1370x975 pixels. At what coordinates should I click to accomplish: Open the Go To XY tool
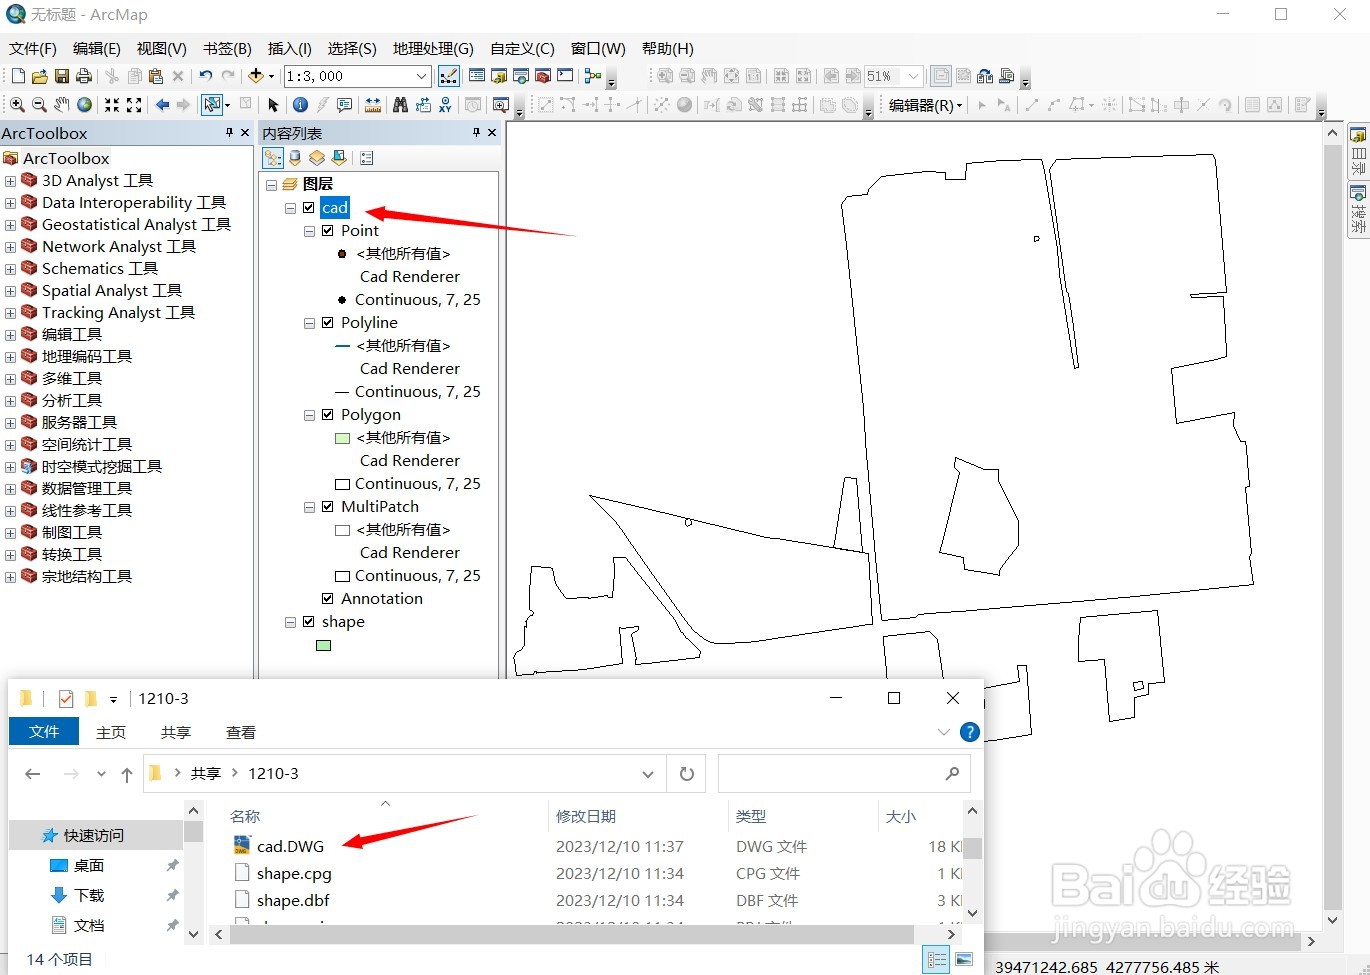[446, 104]
